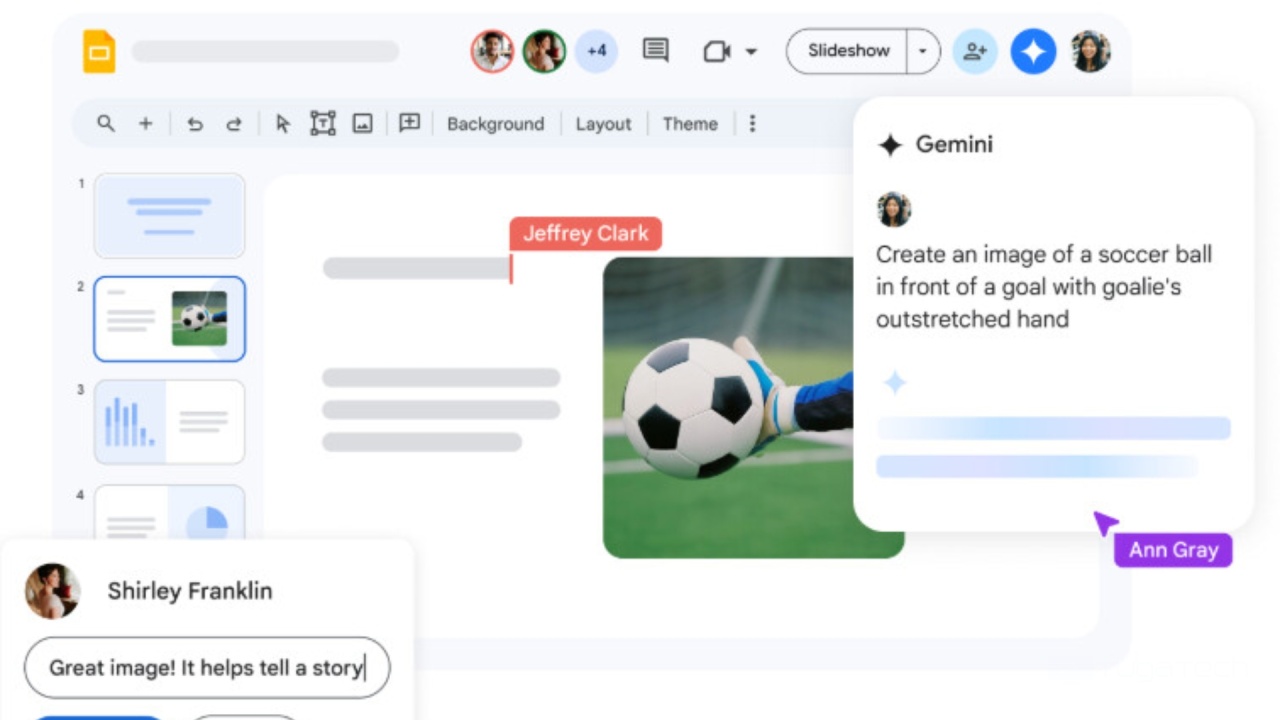This screenshot has height=720, width=1280.
Task: Click the presentation title placeholder bar
Action: [265, 51]
